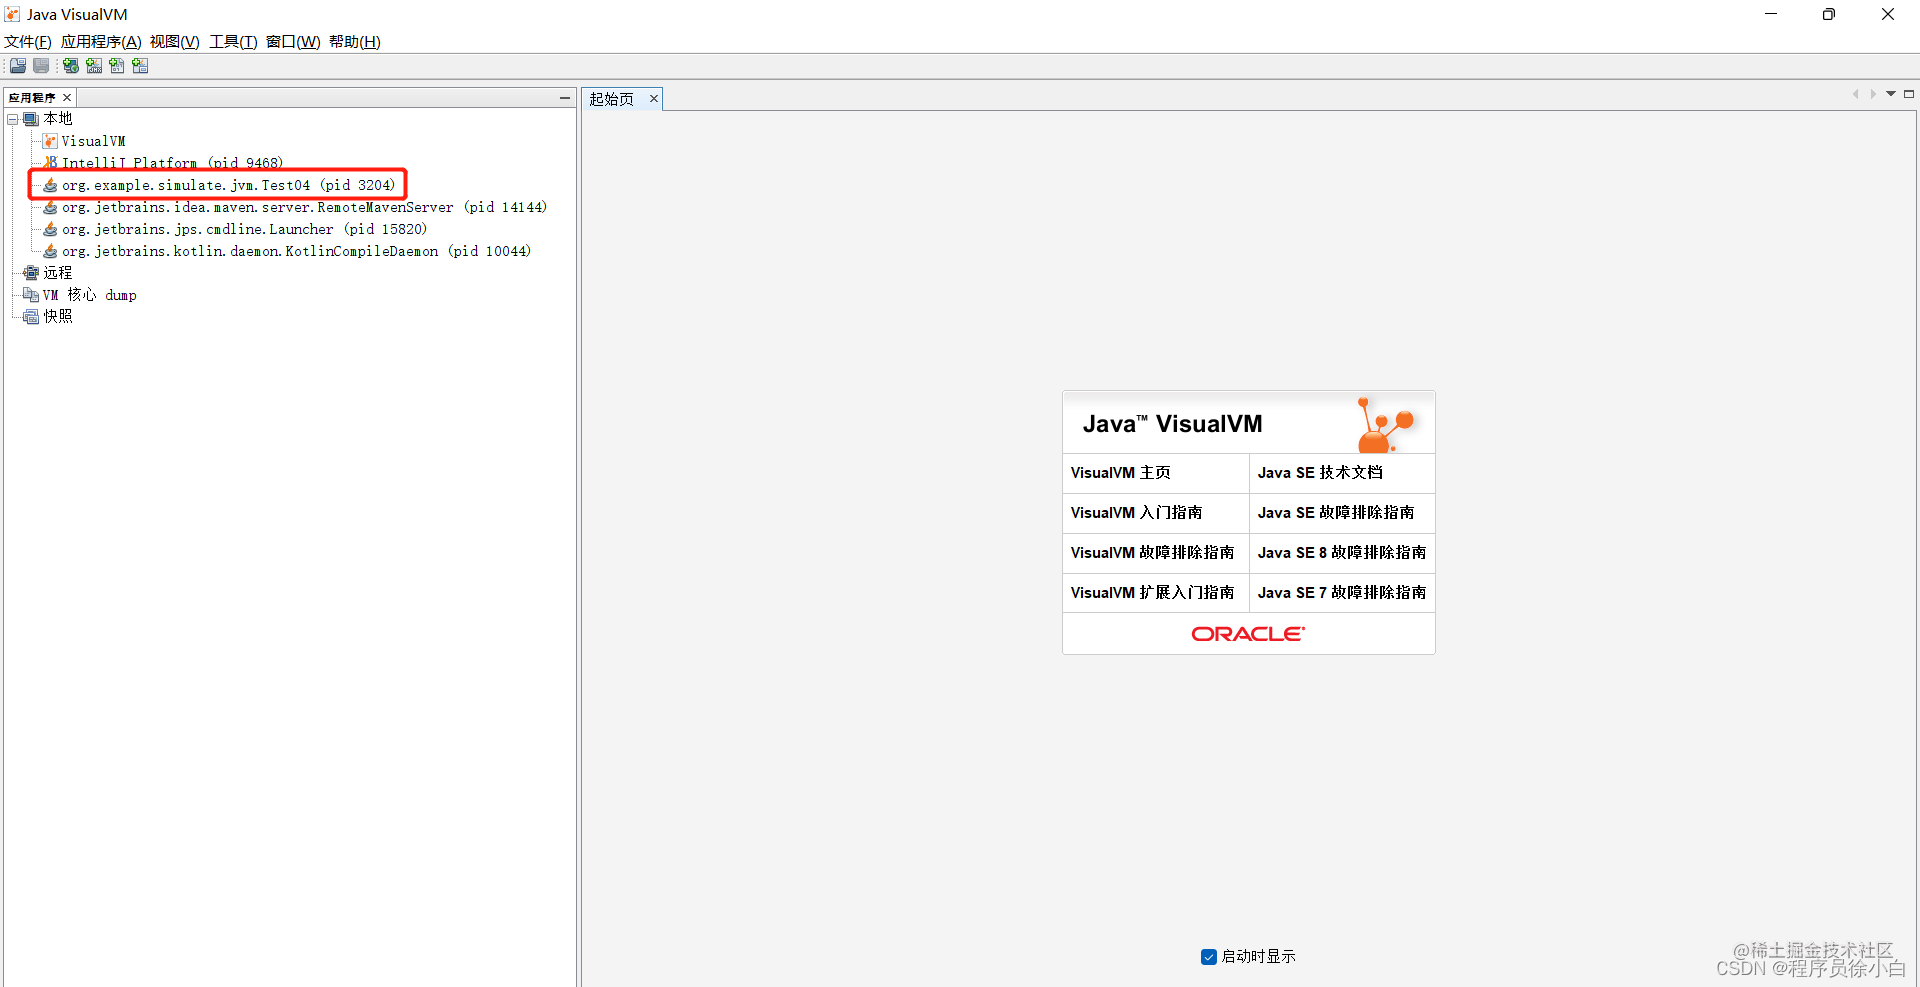Click the grayed Save toolbar icon
The image size is (1920, 987).
[41, 66]
